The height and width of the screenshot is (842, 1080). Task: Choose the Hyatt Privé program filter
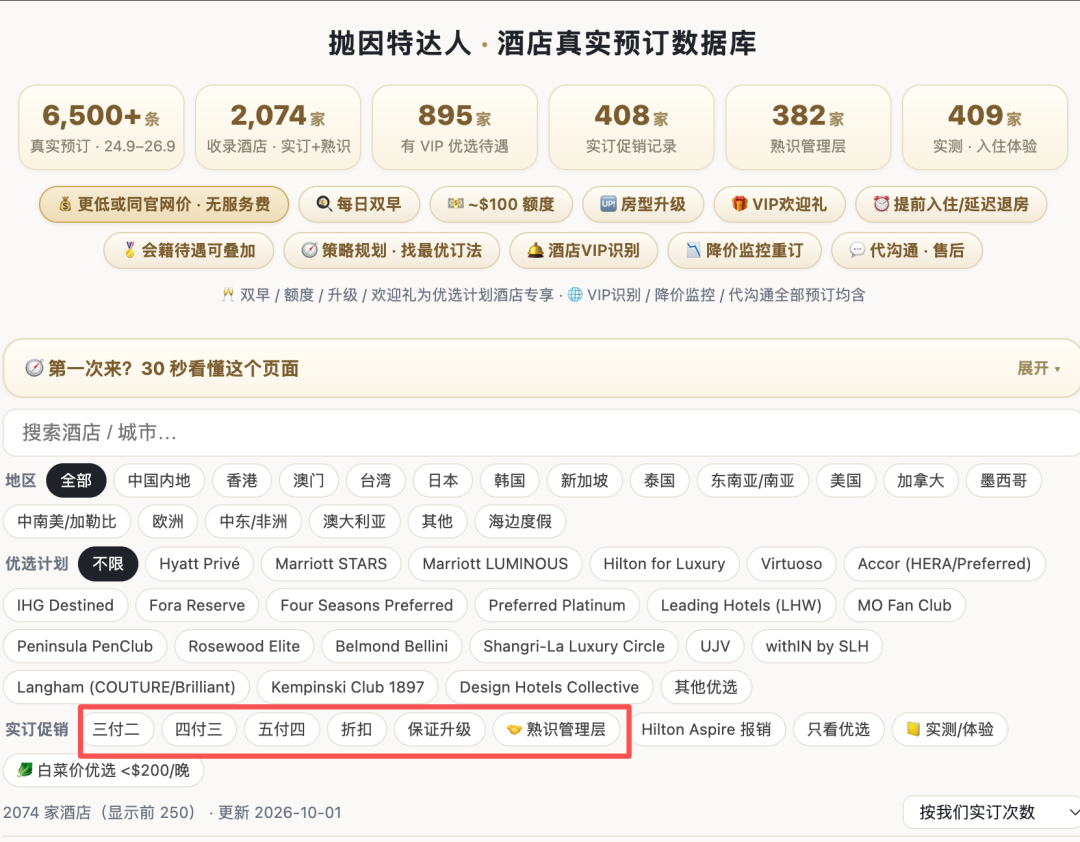pos(200,564)
